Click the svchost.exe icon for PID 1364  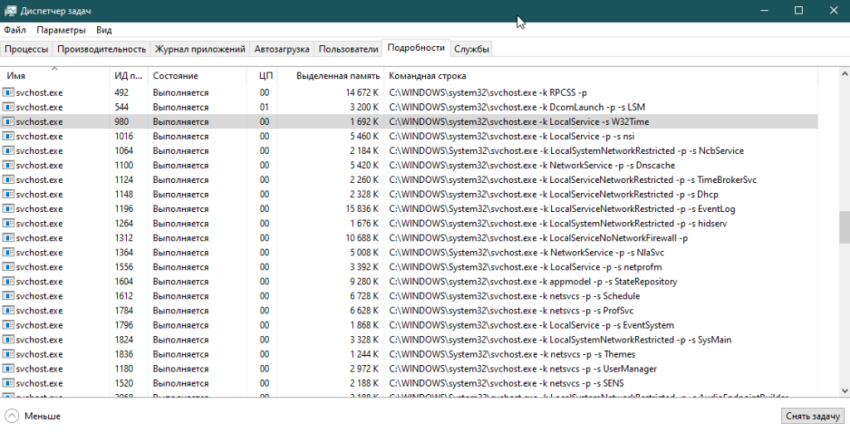pos(8,253)
